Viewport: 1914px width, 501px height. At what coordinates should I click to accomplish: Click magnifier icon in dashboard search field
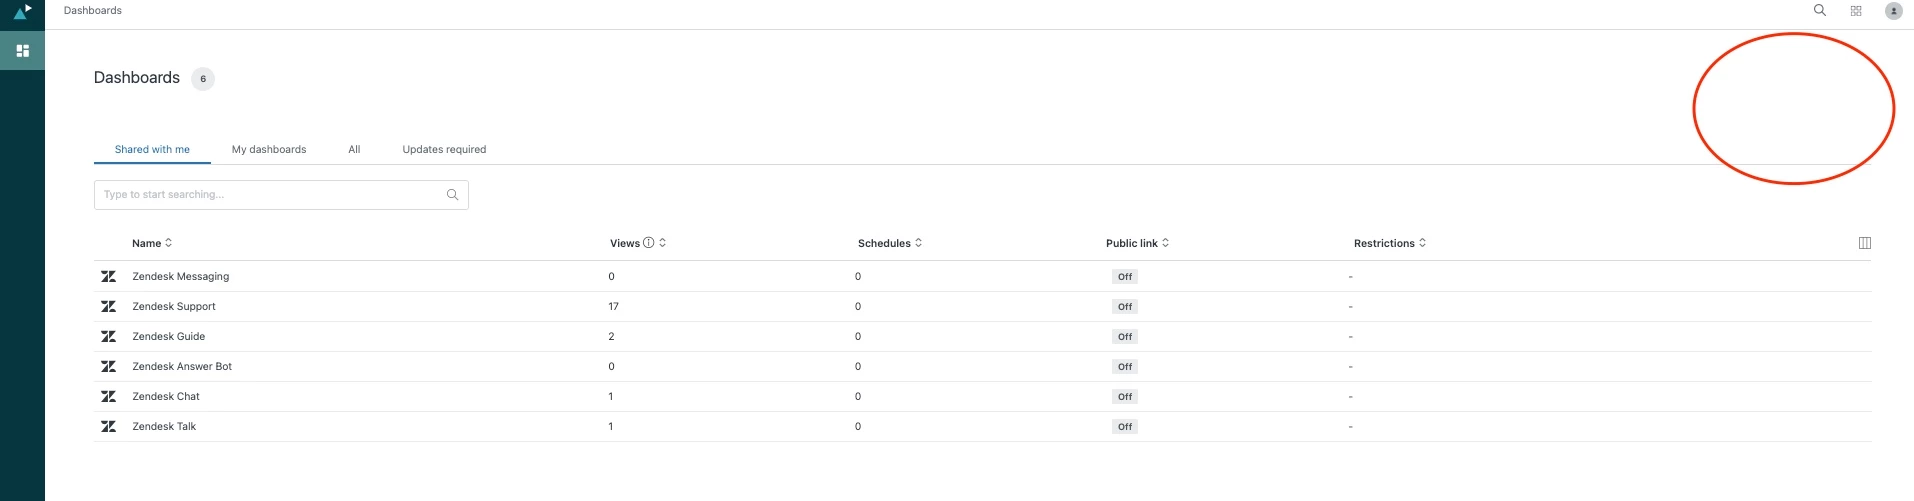[x=452, y=195]
